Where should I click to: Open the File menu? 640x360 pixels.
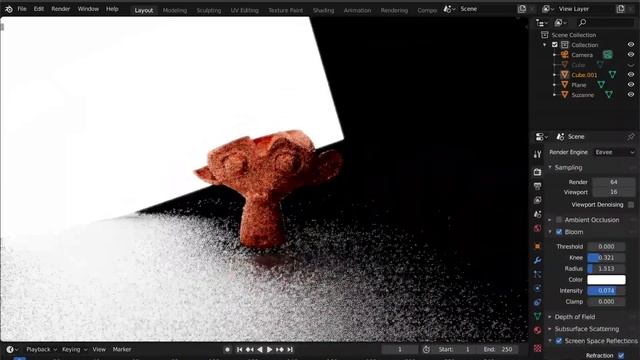[x=22, y=9]
